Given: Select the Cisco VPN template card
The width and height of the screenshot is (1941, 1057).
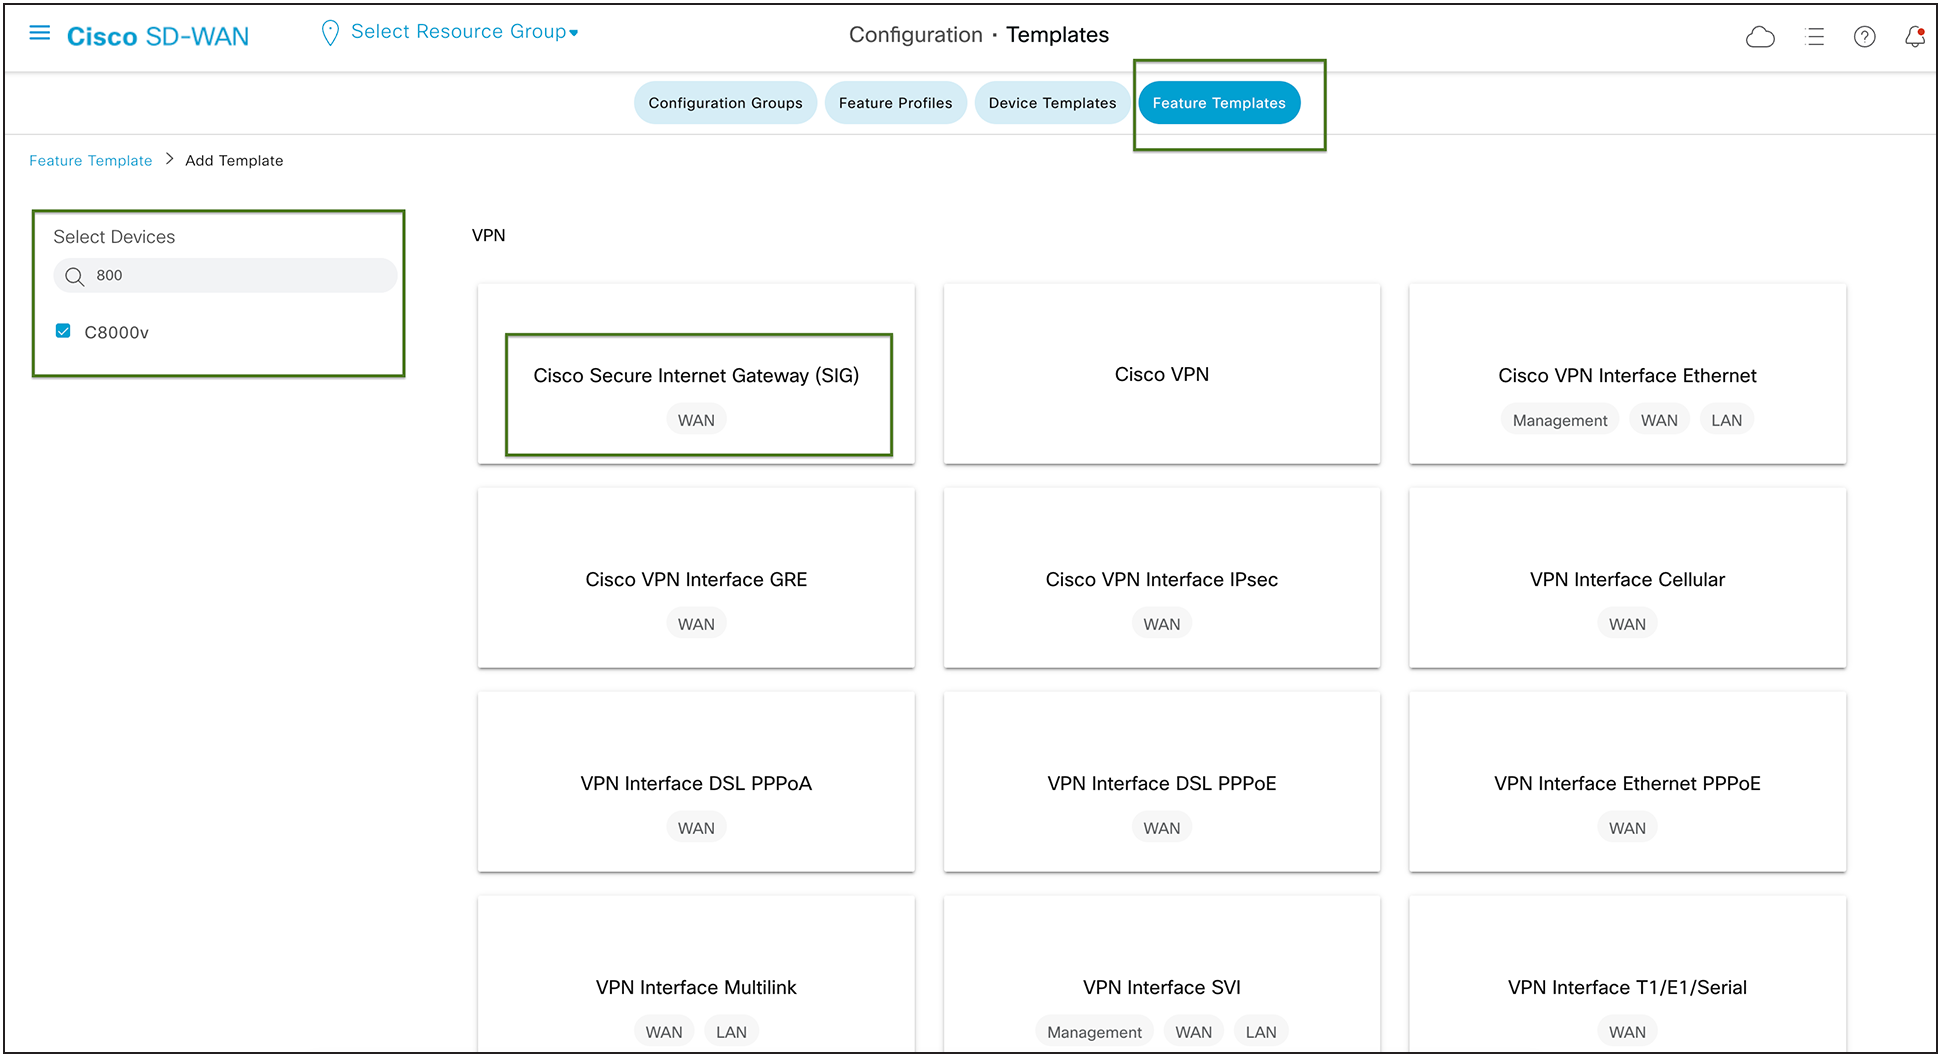Looking at the screenshot, I should [x=1162, y=374].
